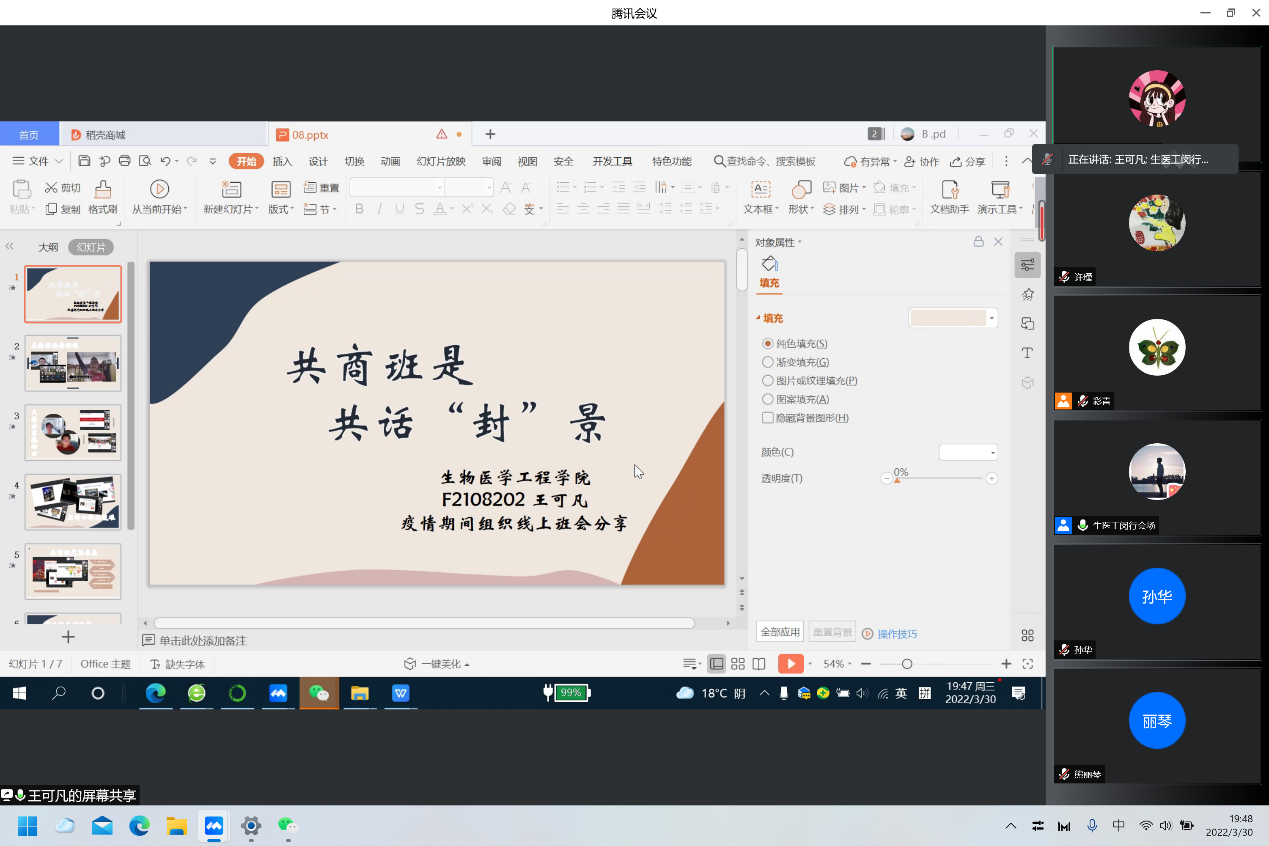
Task: Open the Insert (插入) ribbon tab
Action: point(282,161)
